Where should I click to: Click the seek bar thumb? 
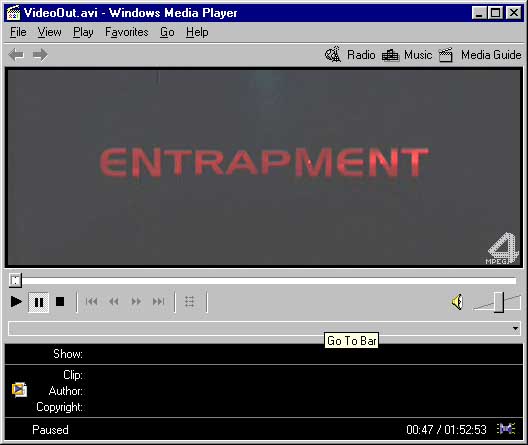(x=15, y=280)
